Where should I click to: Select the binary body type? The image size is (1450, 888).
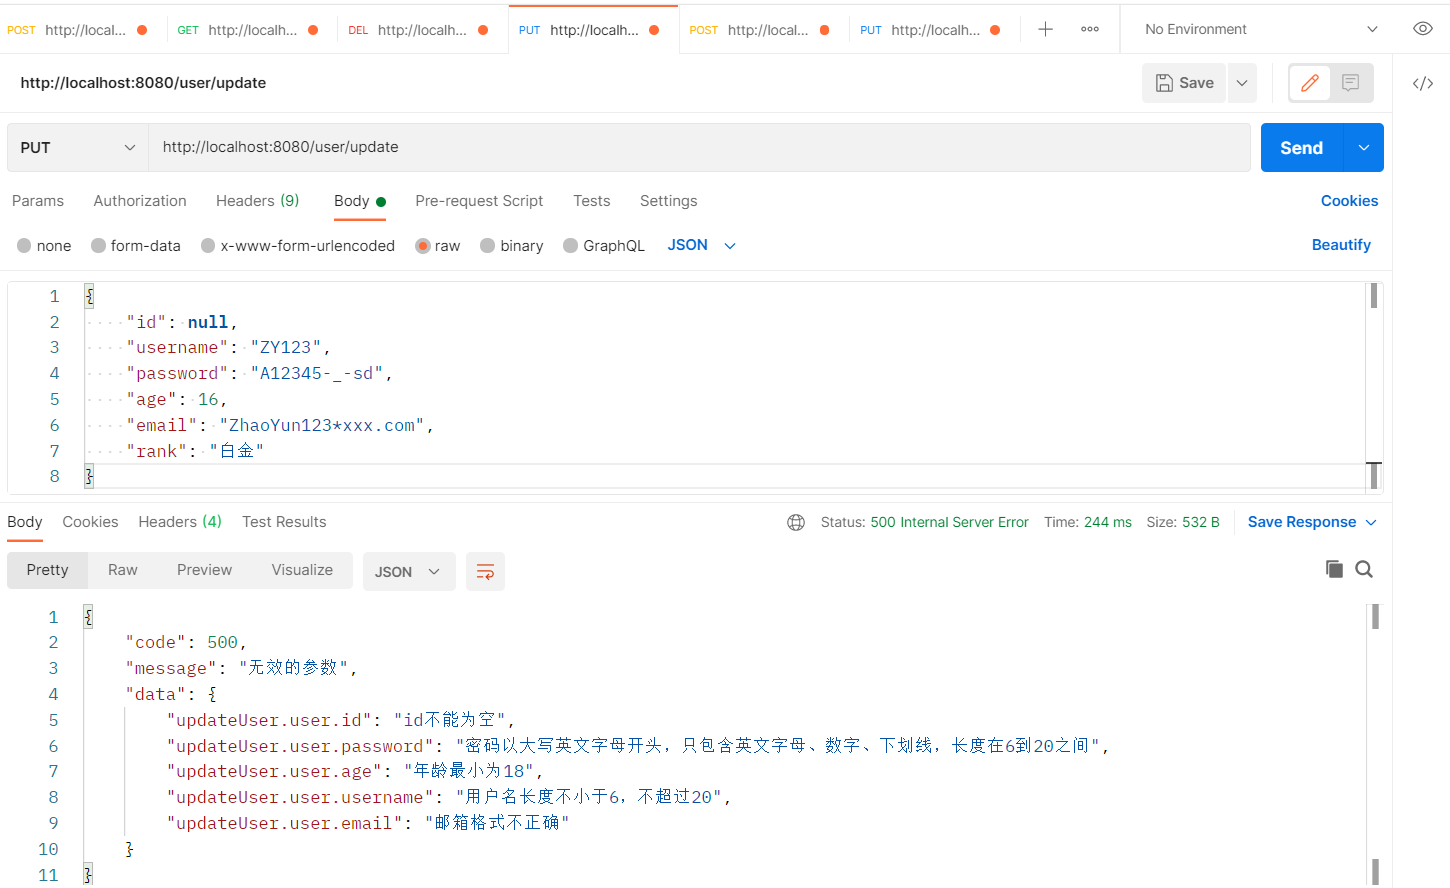pos(512,246)
